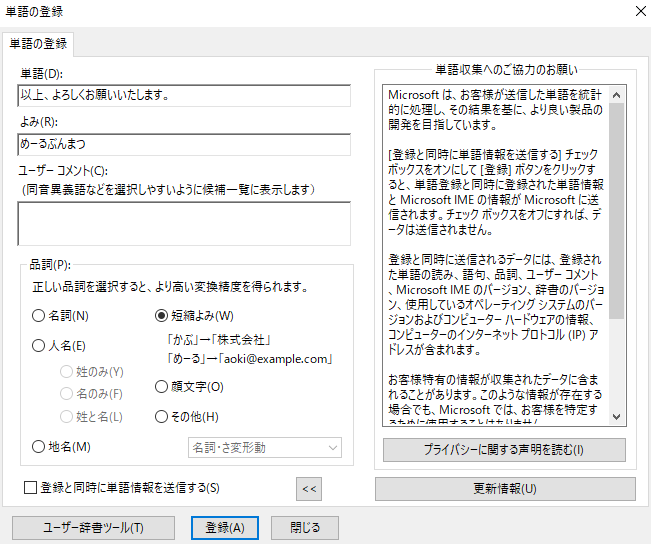The image size is (651, 544).
Task: Click the hint 正しい品詞を選択すると text
Action: (170, 287)
